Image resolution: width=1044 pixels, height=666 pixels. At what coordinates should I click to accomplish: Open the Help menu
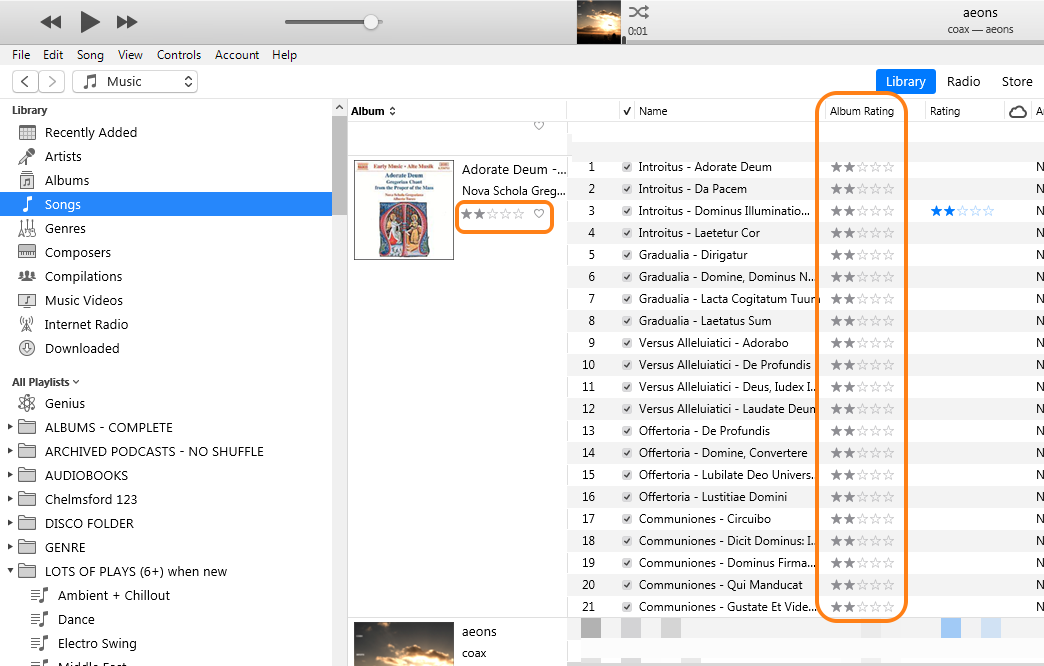click(x=284, y=55)
